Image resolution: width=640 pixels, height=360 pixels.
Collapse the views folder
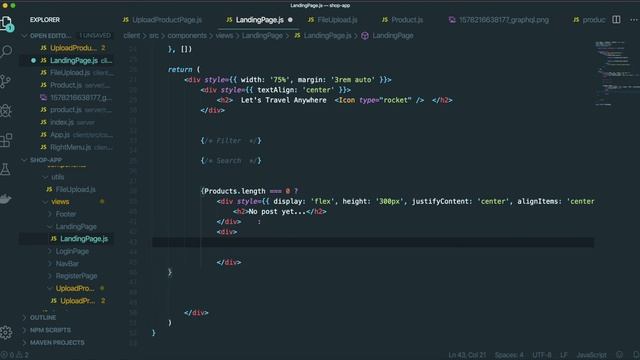click(x=60, y=202)
